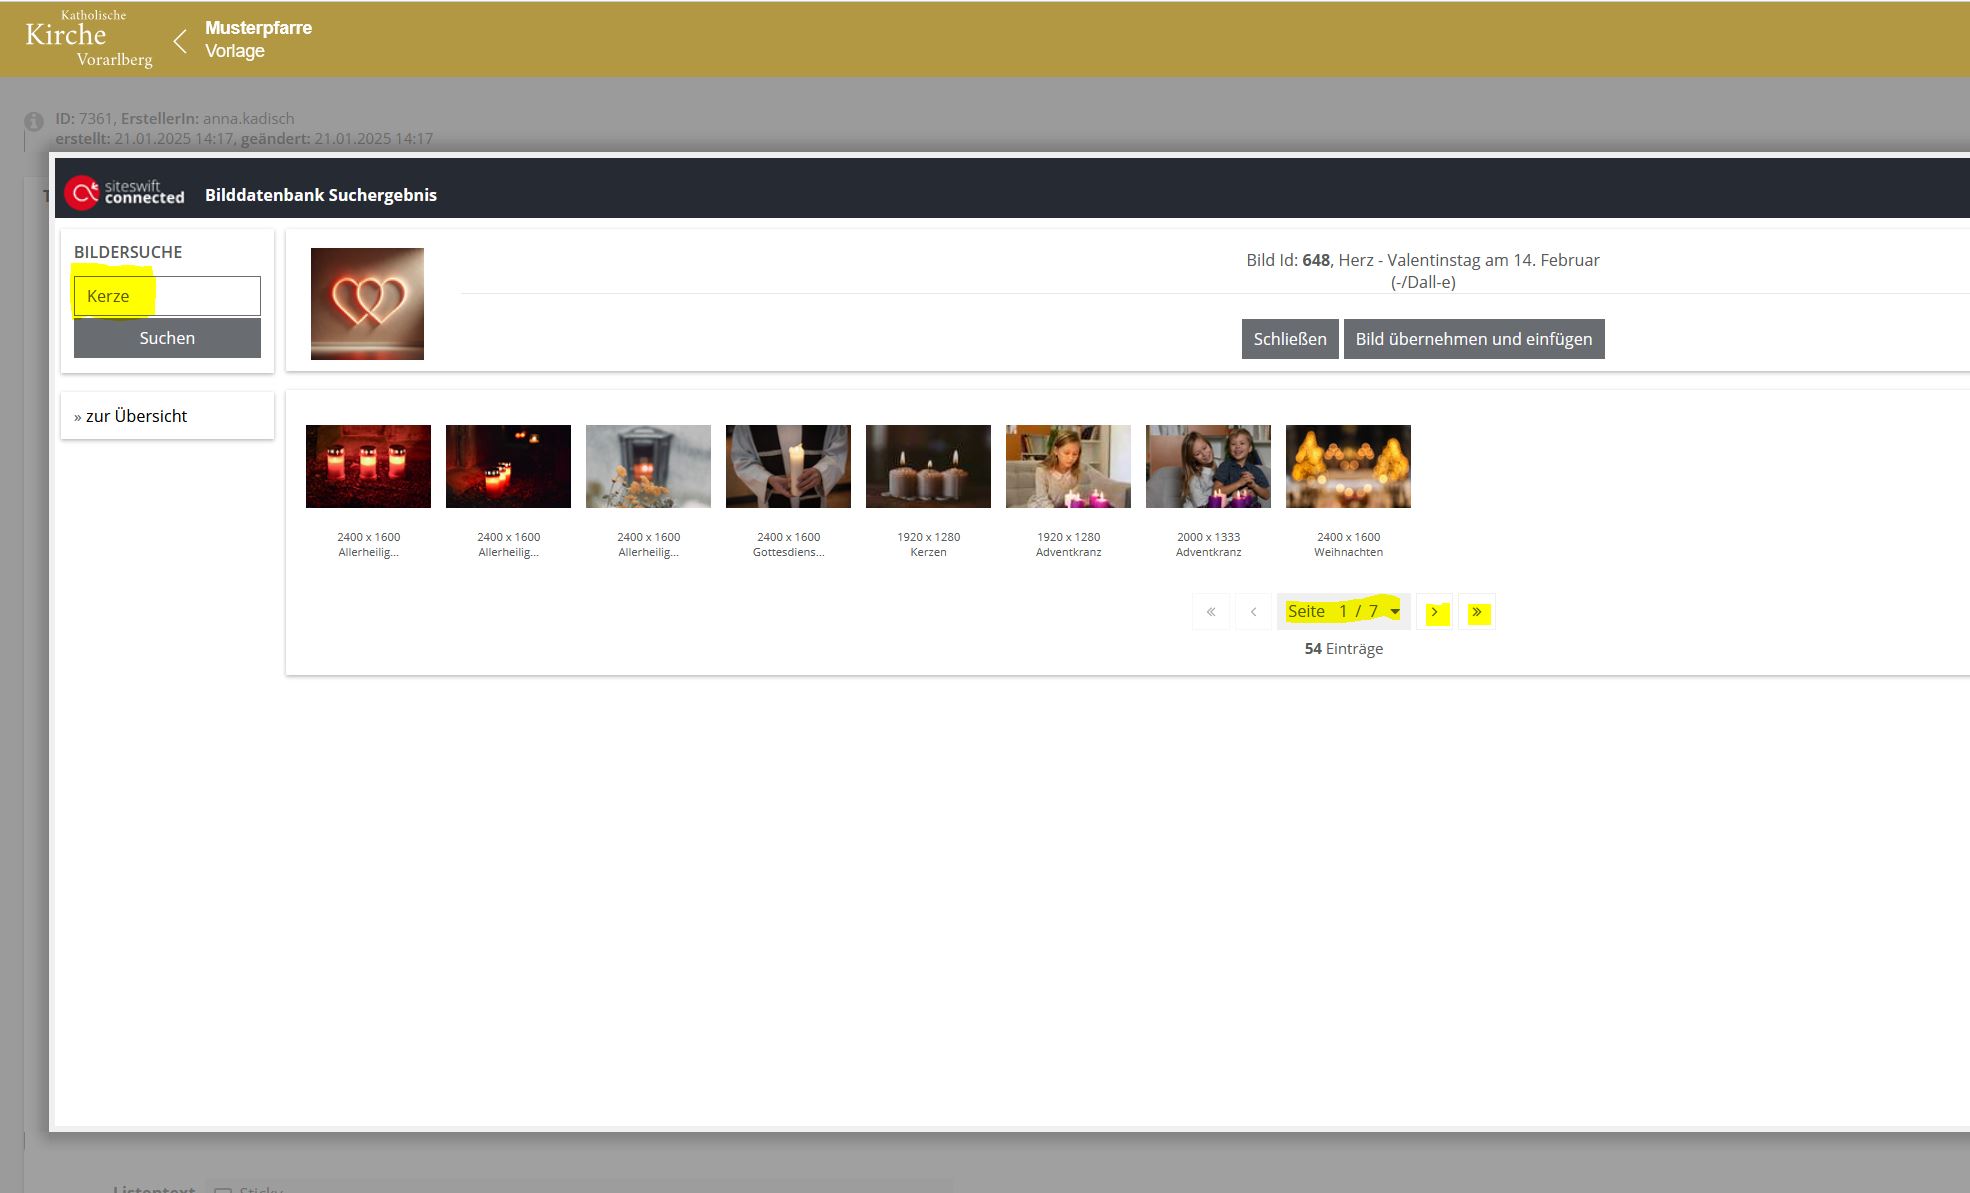
Task: Click the info icon beside ID 7361
Action: [x=34, y=121]
